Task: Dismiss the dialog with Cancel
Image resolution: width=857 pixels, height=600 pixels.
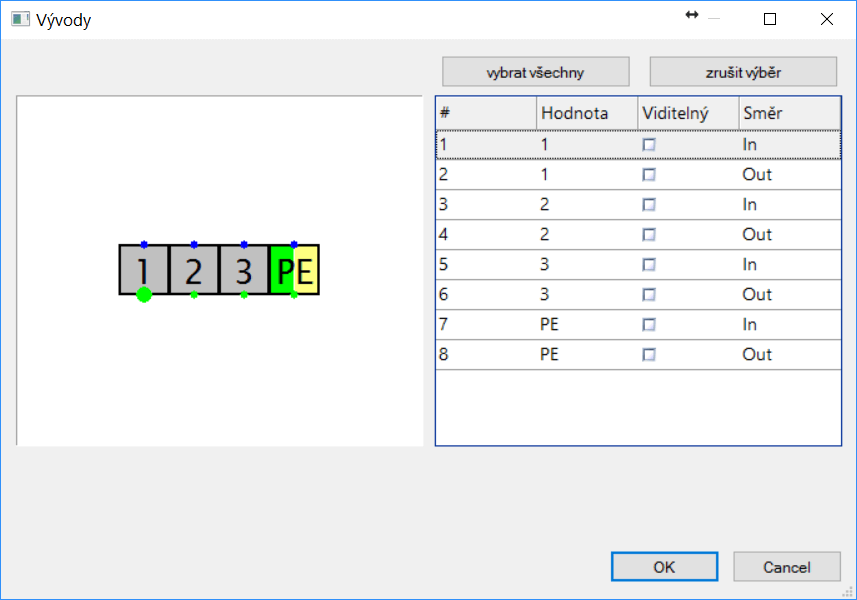Action: [x=786, y=567]
